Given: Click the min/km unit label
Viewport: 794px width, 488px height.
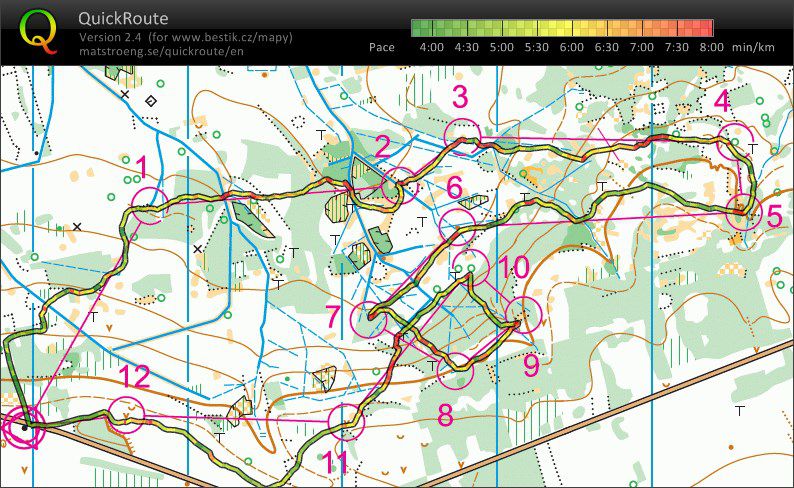Looking at the screenshot, I should click(753, 47).
